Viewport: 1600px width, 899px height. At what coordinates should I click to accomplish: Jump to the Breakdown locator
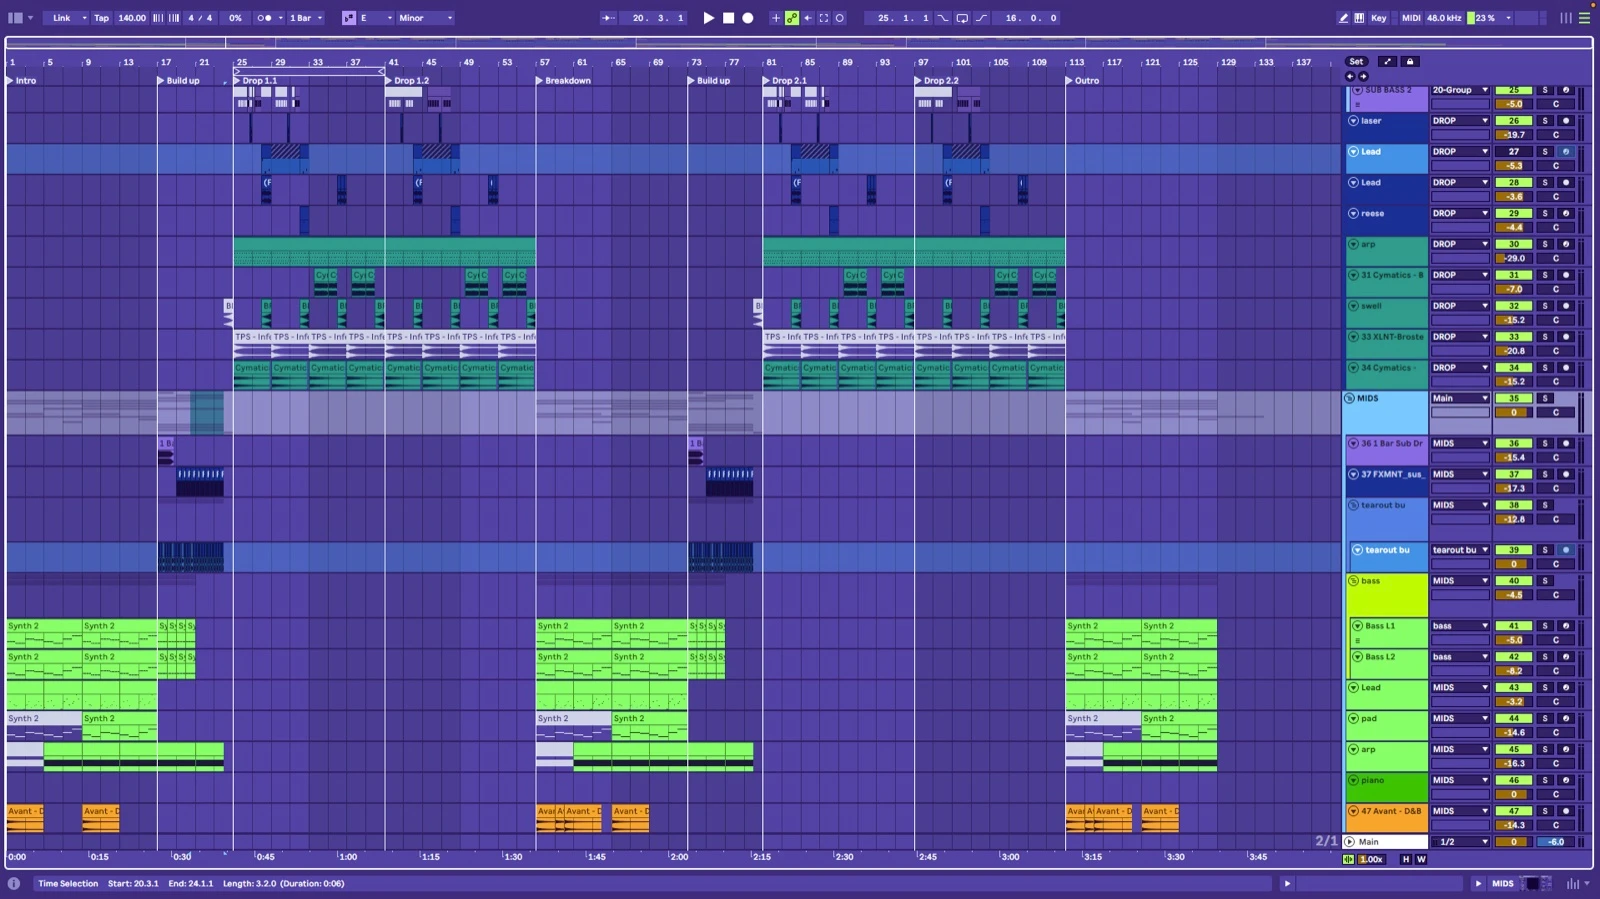point(563,81)
